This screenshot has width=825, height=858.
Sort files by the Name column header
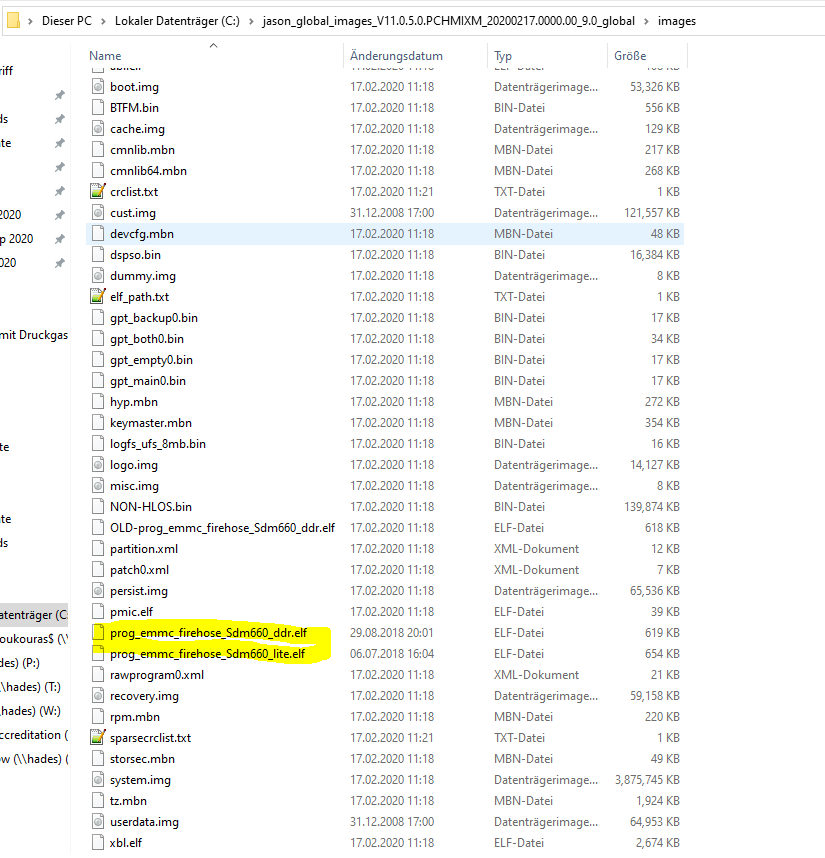105,56
